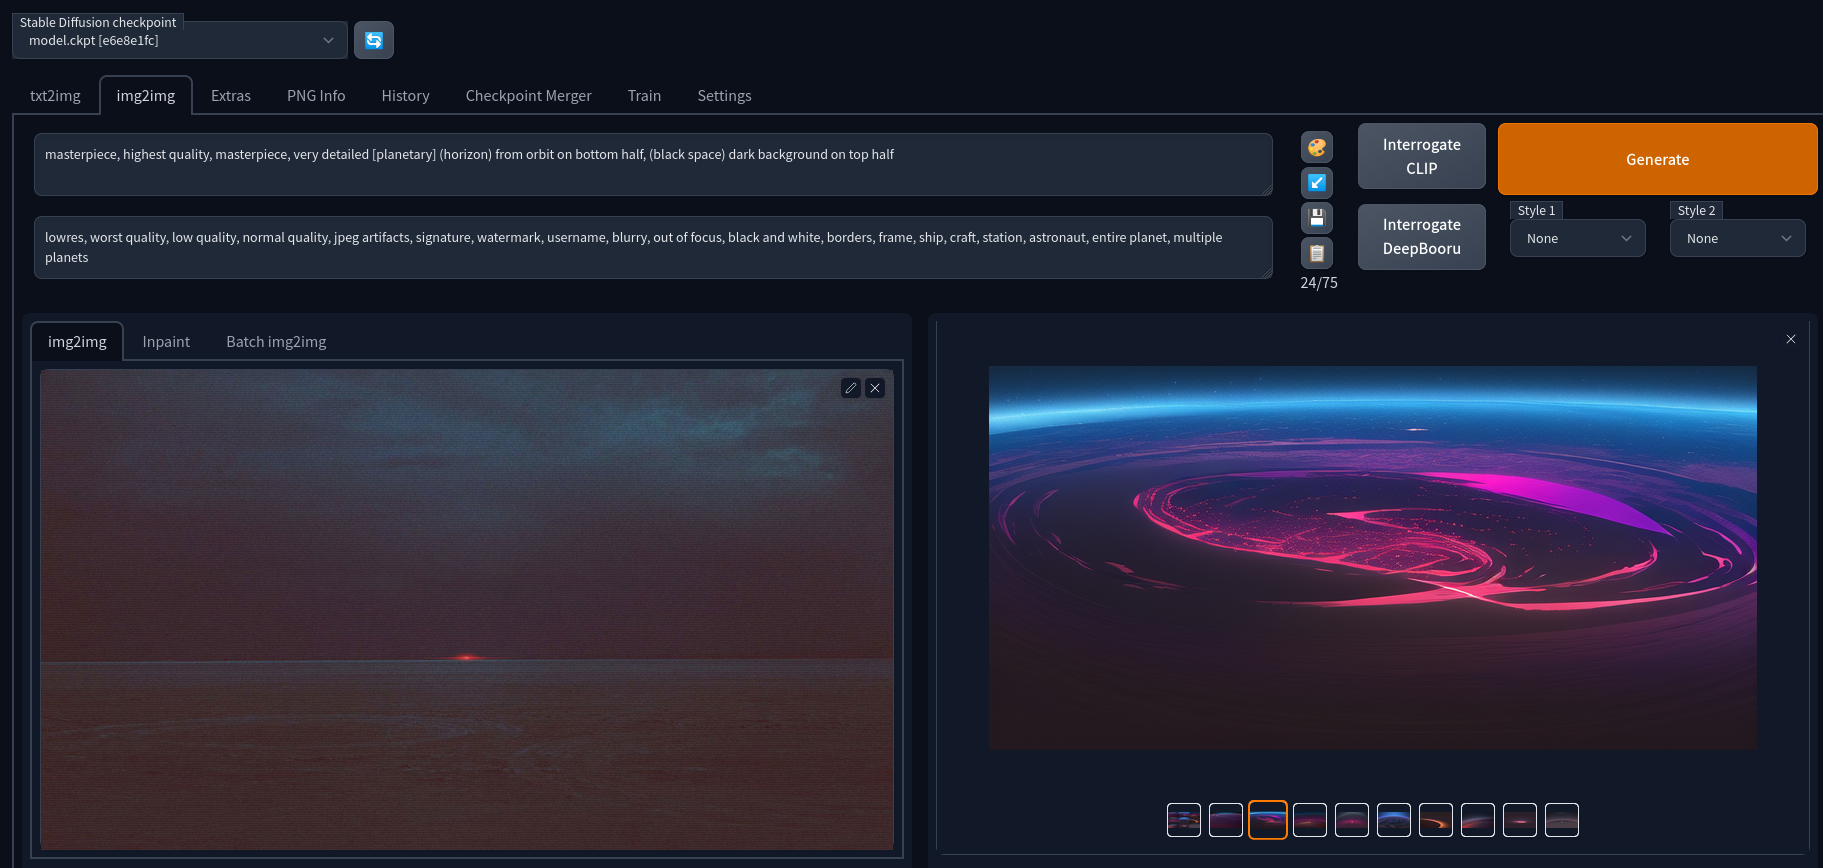Select the eighth gallery thumbnail
The height and width of the screenshot is (868, 1823).
point(1478,820)
